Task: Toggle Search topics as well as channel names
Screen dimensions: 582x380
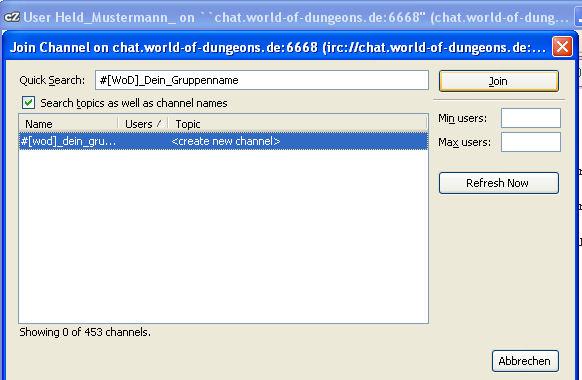Action: [28, 103]
